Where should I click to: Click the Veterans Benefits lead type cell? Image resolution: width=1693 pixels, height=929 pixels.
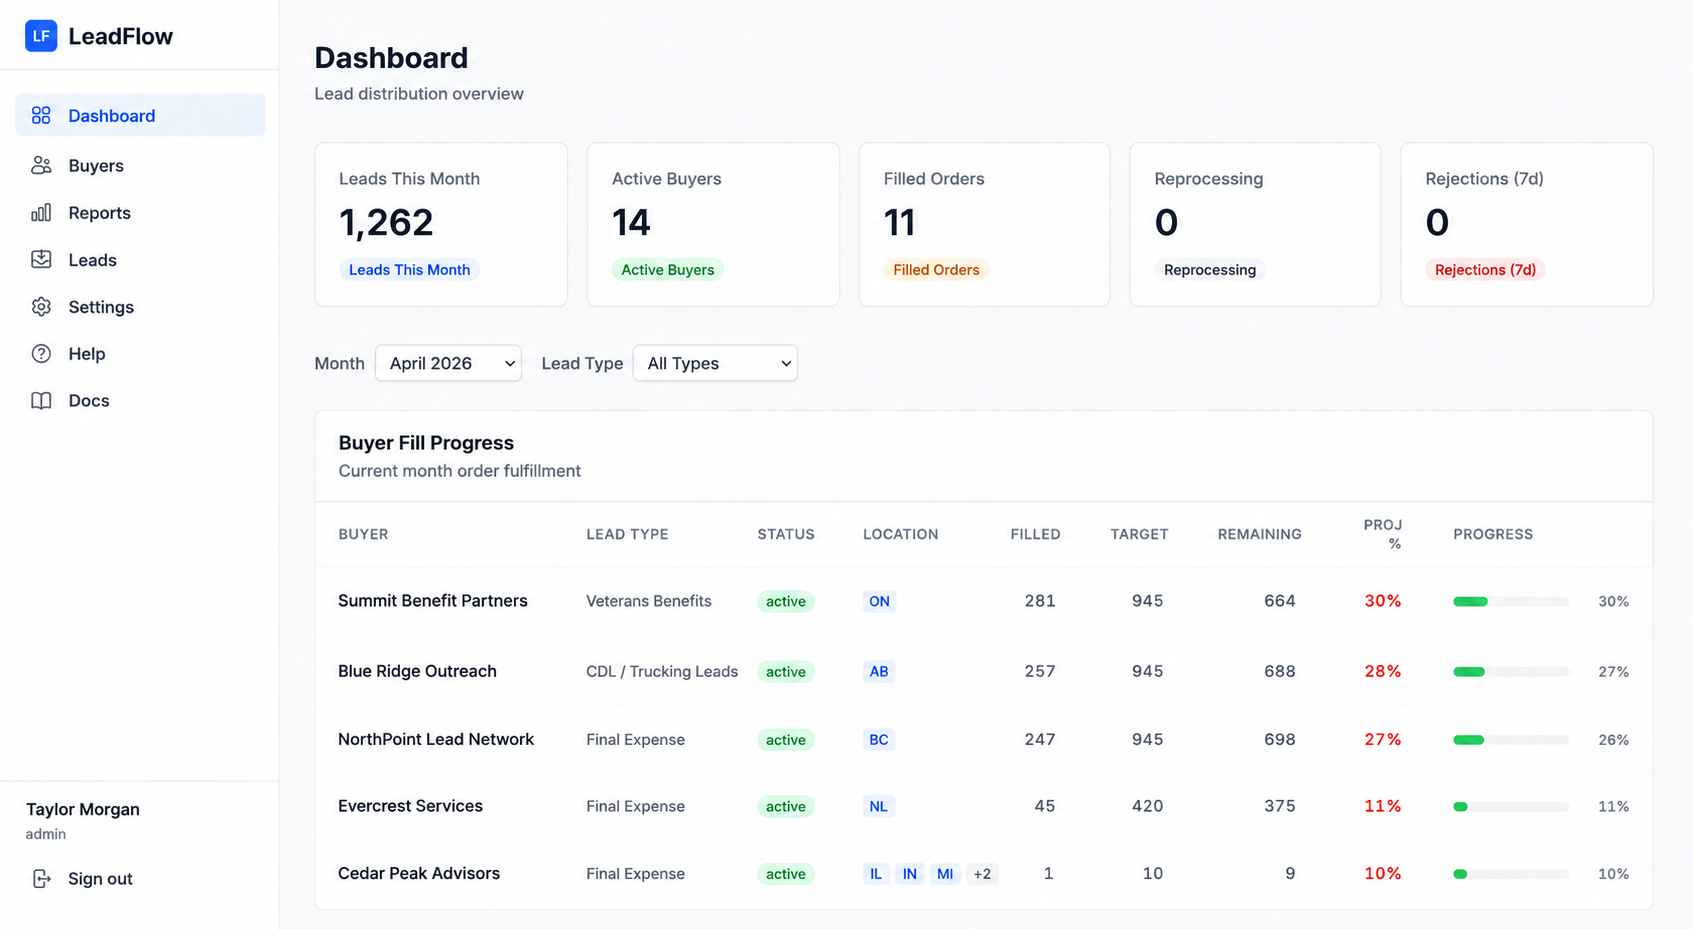click(649, 601)
